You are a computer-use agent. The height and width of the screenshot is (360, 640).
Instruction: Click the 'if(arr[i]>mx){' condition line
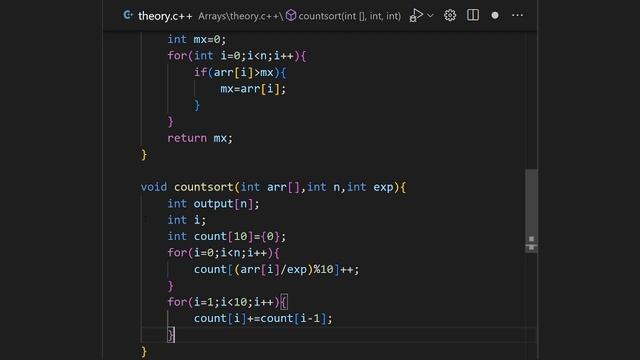[x=240, y=72]
